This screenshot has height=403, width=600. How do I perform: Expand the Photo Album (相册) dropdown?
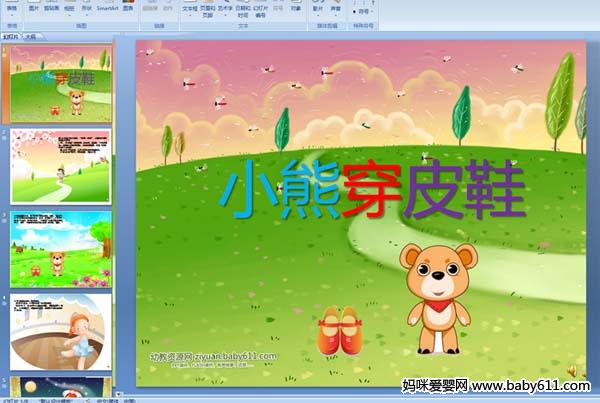click(x=68, y=9)
